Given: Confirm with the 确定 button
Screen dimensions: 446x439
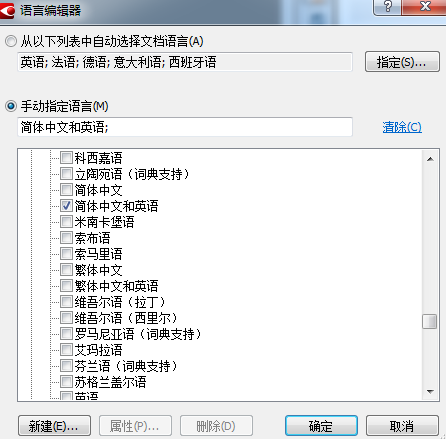Looking at the screenshot, I should [x=321, y=426].
